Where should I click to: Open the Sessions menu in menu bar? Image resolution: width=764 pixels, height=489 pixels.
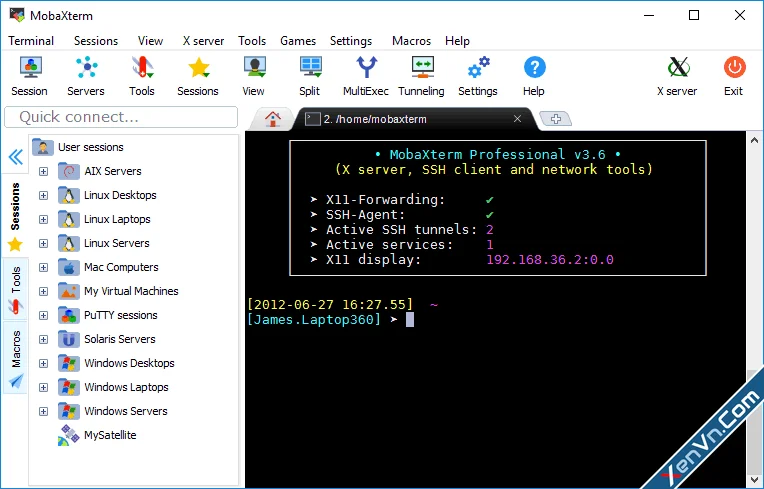point(96,41)
